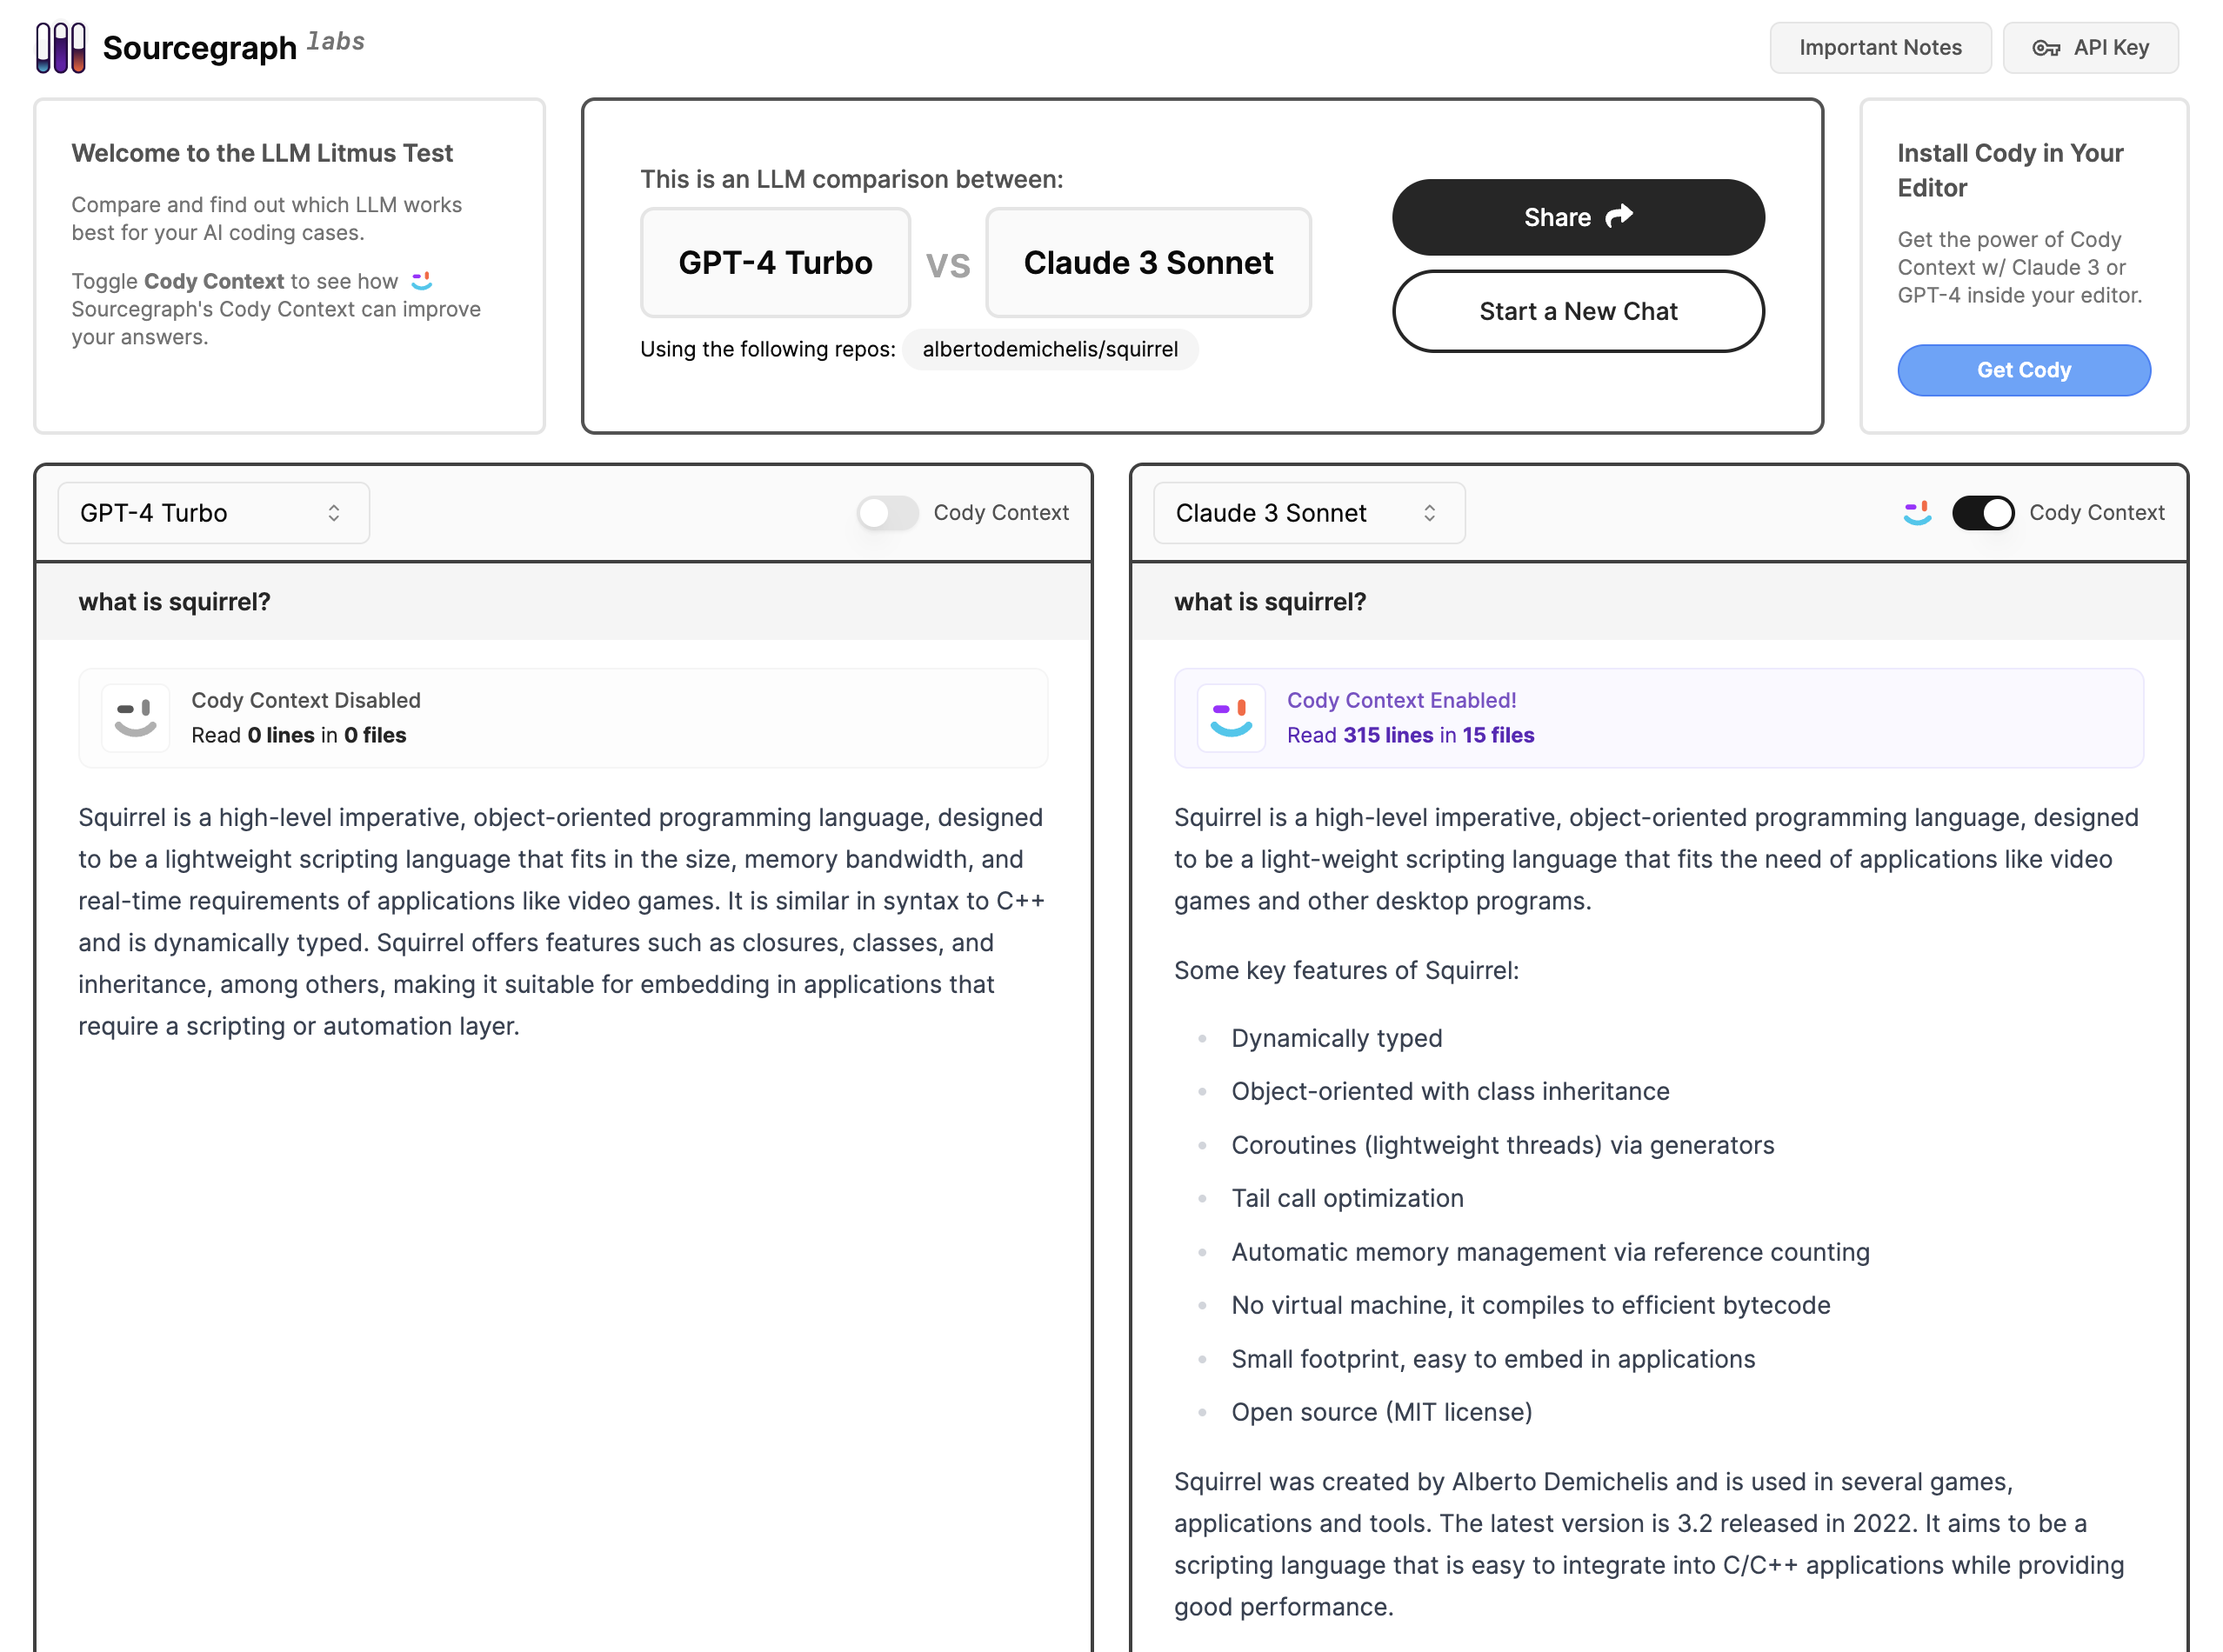Click 'Some key features of Squirrel:' text
The height and width of the screenshot is (1652, 2223).
1346,970
